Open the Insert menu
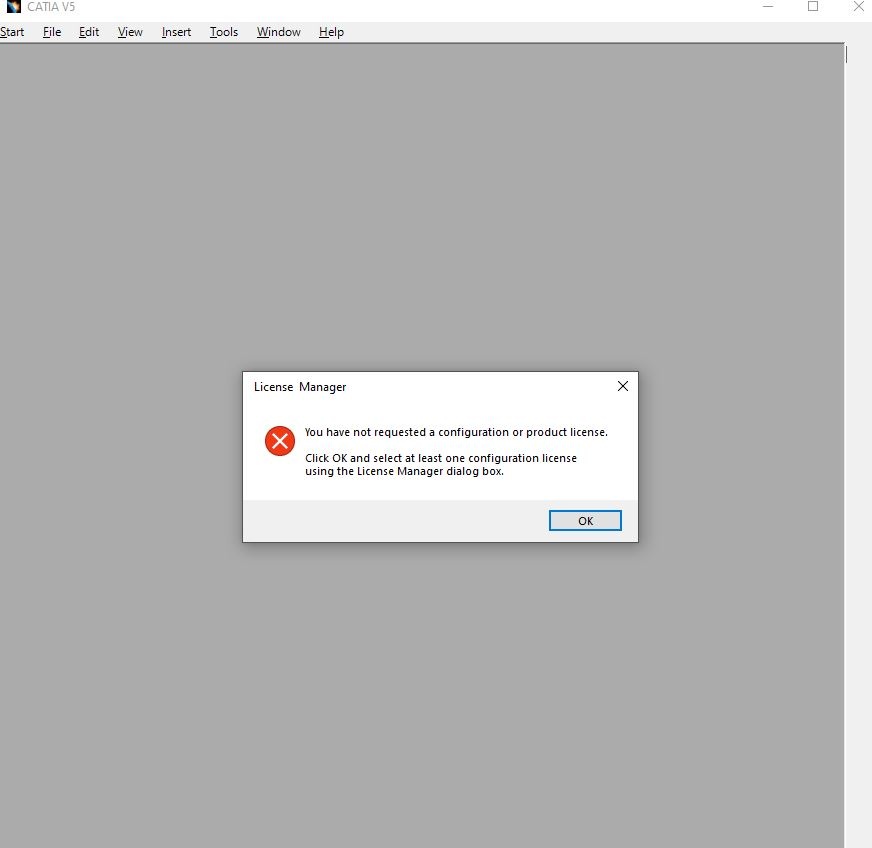 click(176, 32)
